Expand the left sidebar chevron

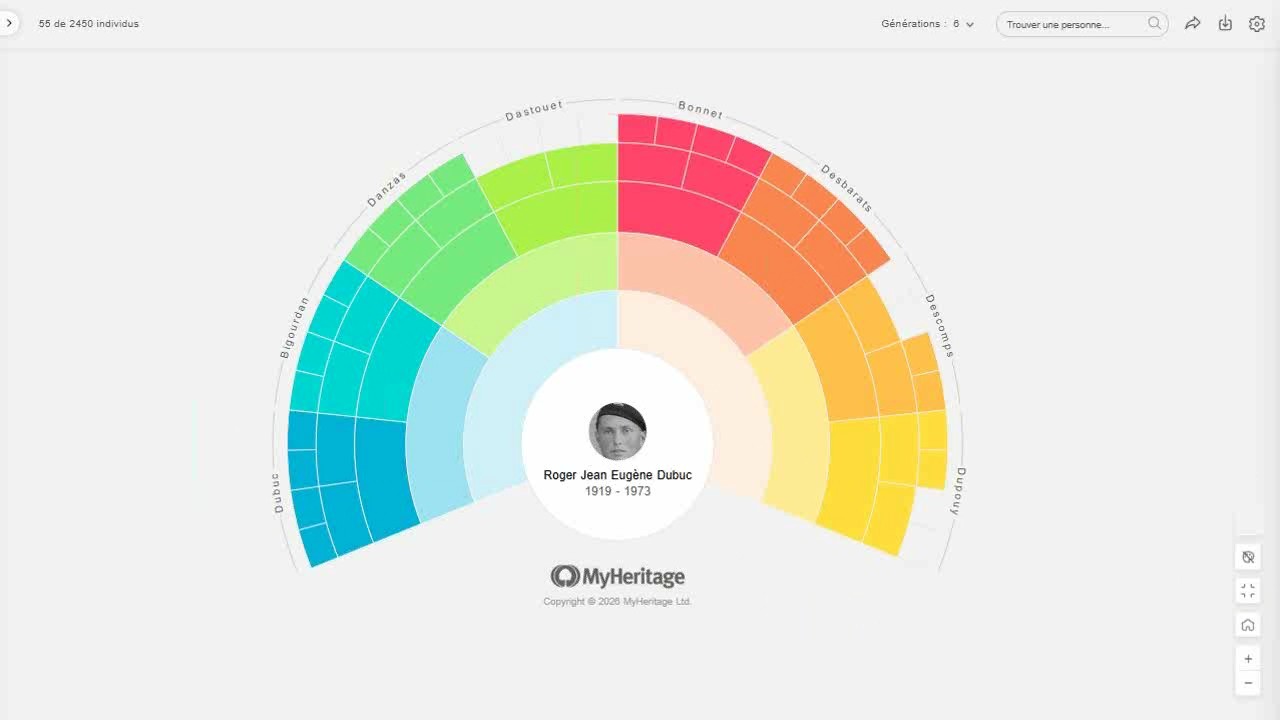(10, 22)
